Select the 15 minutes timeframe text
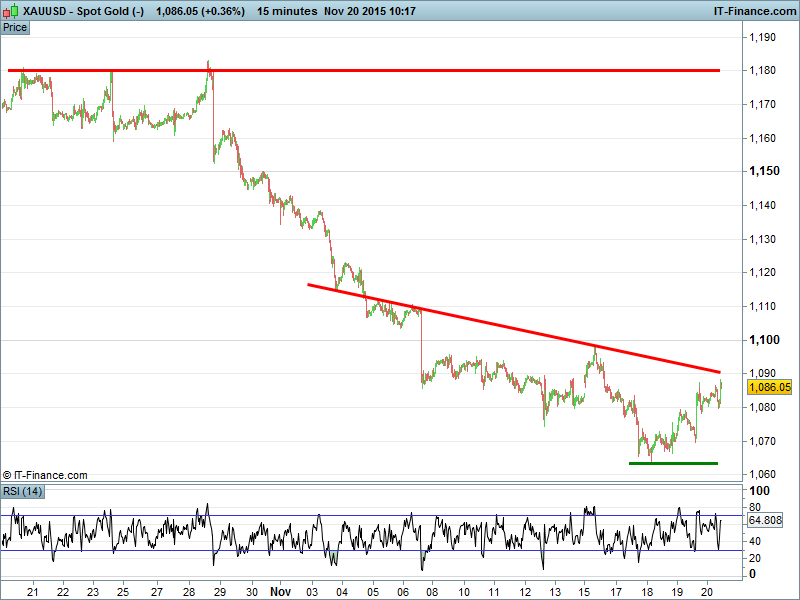 coord(287,11)
